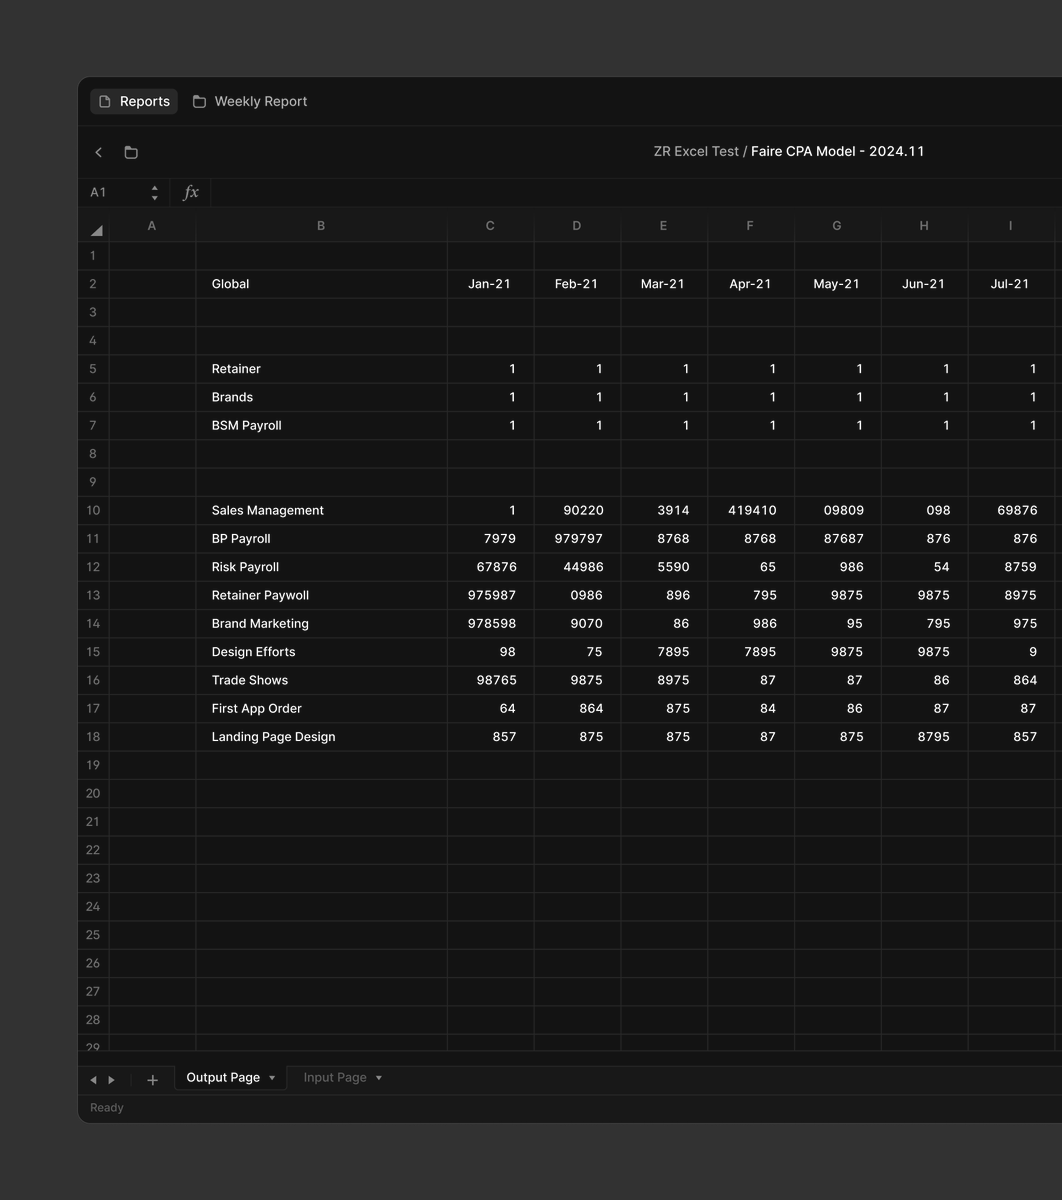Select column F header

[x=750, y=226]
